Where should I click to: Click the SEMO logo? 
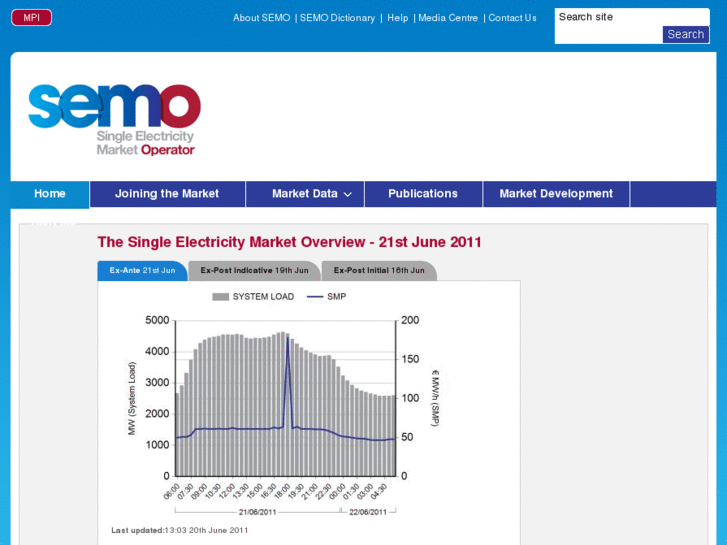coord(114,119)
